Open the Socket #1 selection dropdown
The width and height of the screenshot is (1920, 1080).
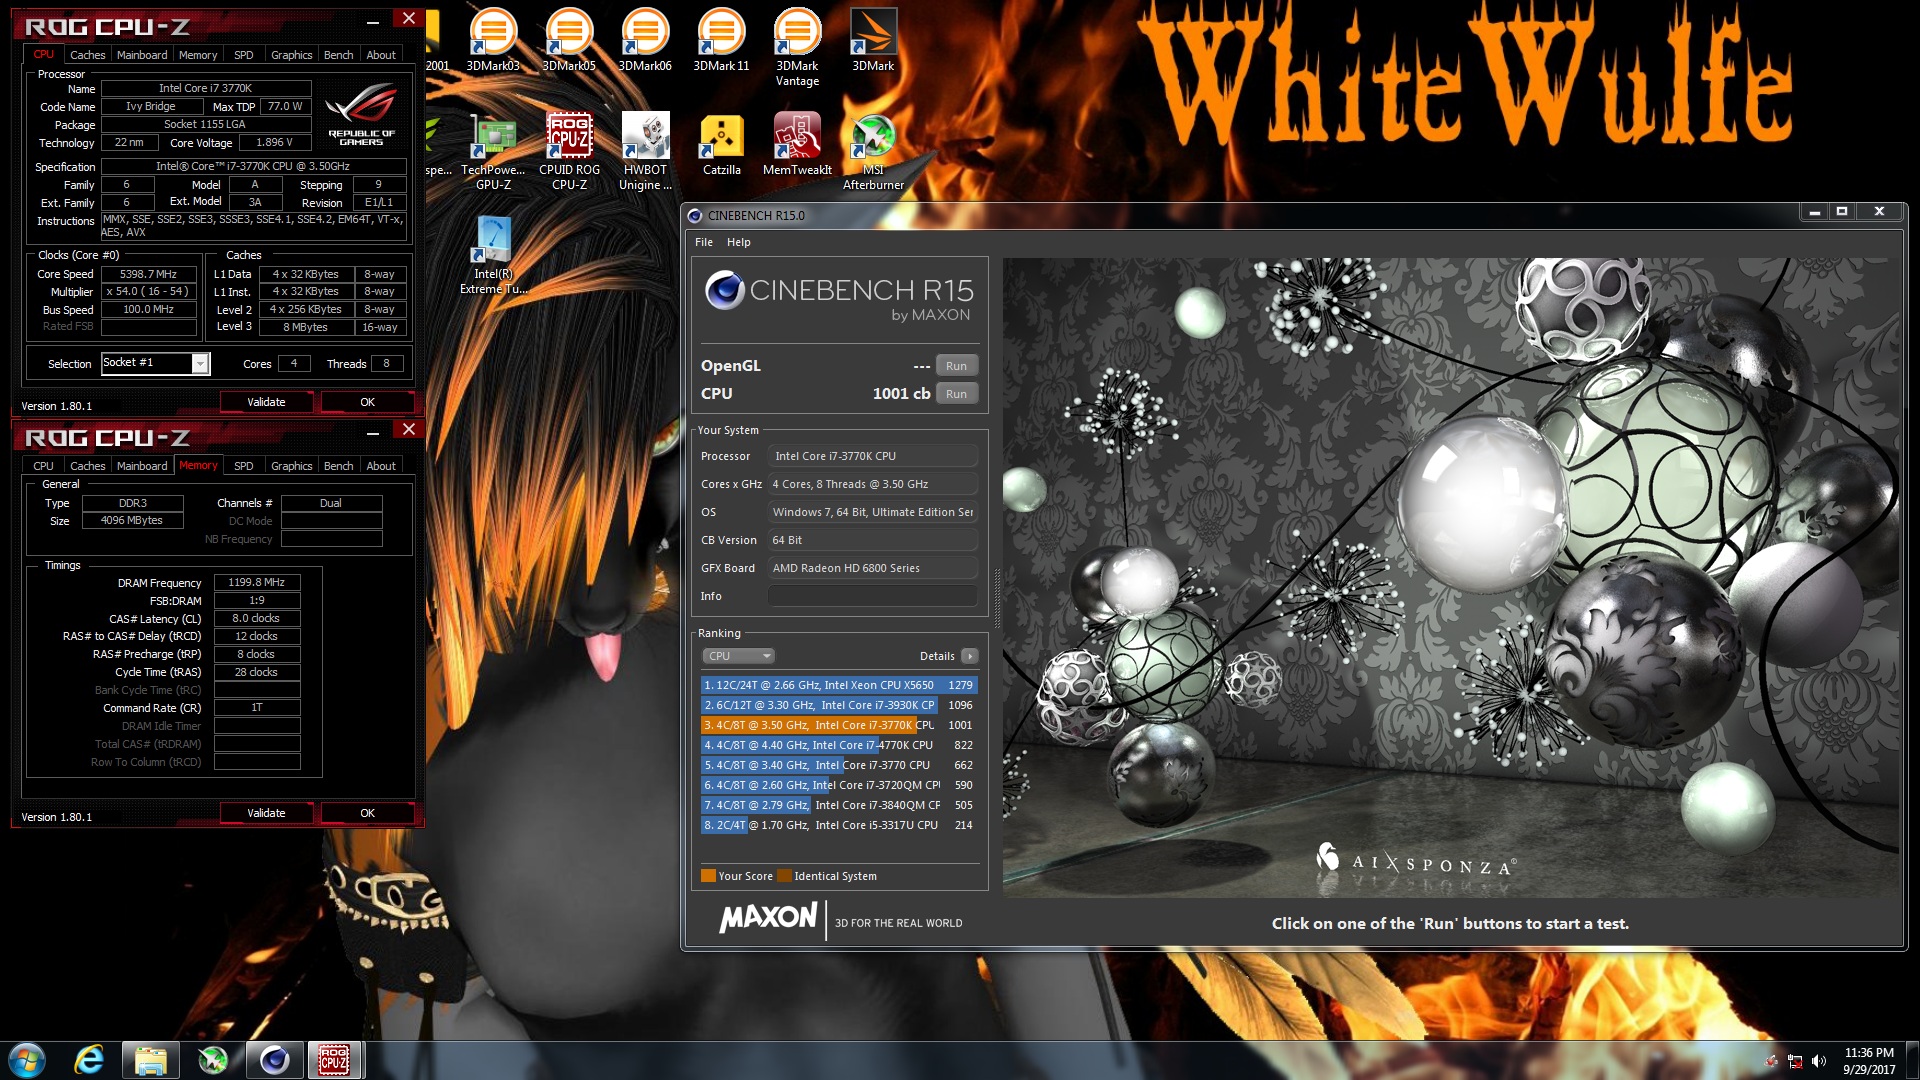click(x=200, y=363)
